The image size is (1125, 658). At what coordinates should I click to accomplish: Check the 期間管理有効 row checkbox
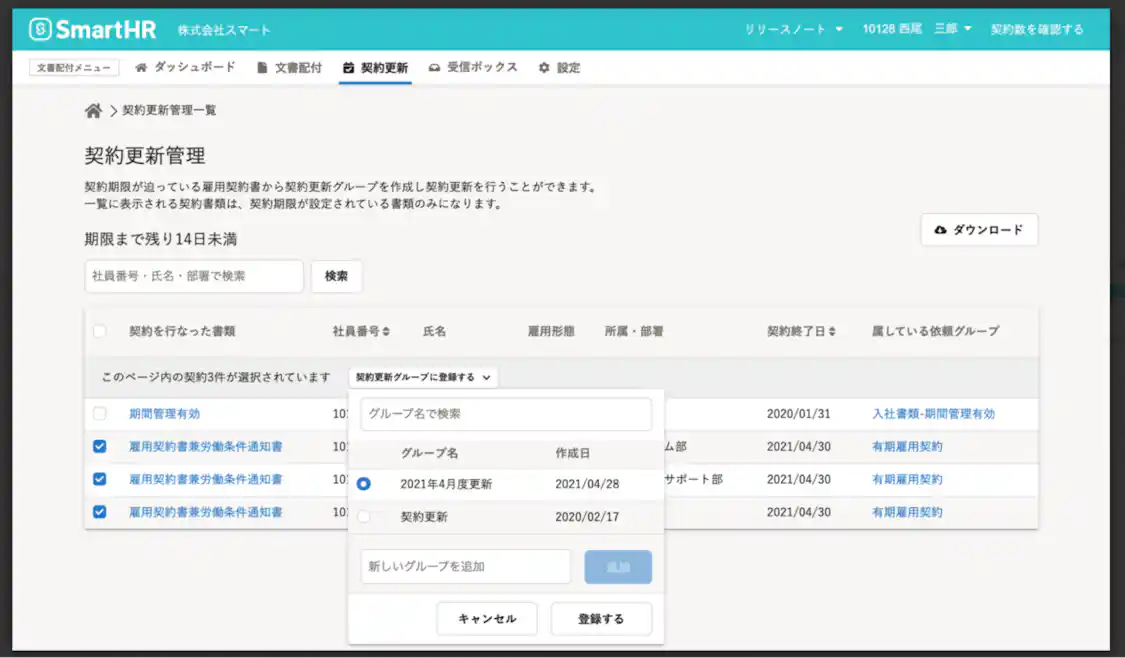click(99, 413)
